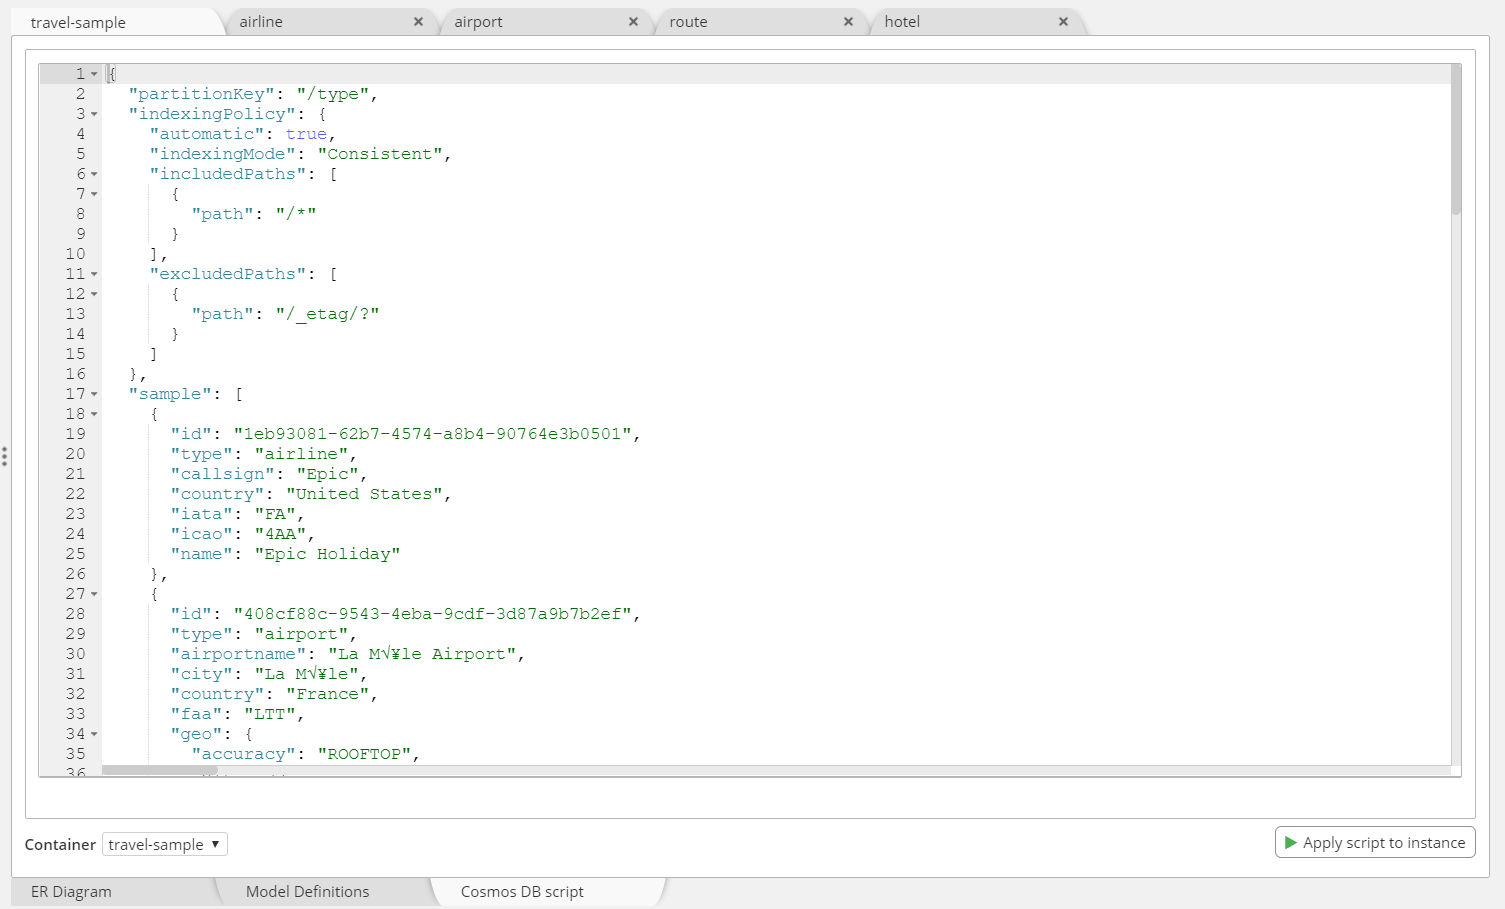
Task: Click the green play icon on Apply script
Action: (1290, 843)
